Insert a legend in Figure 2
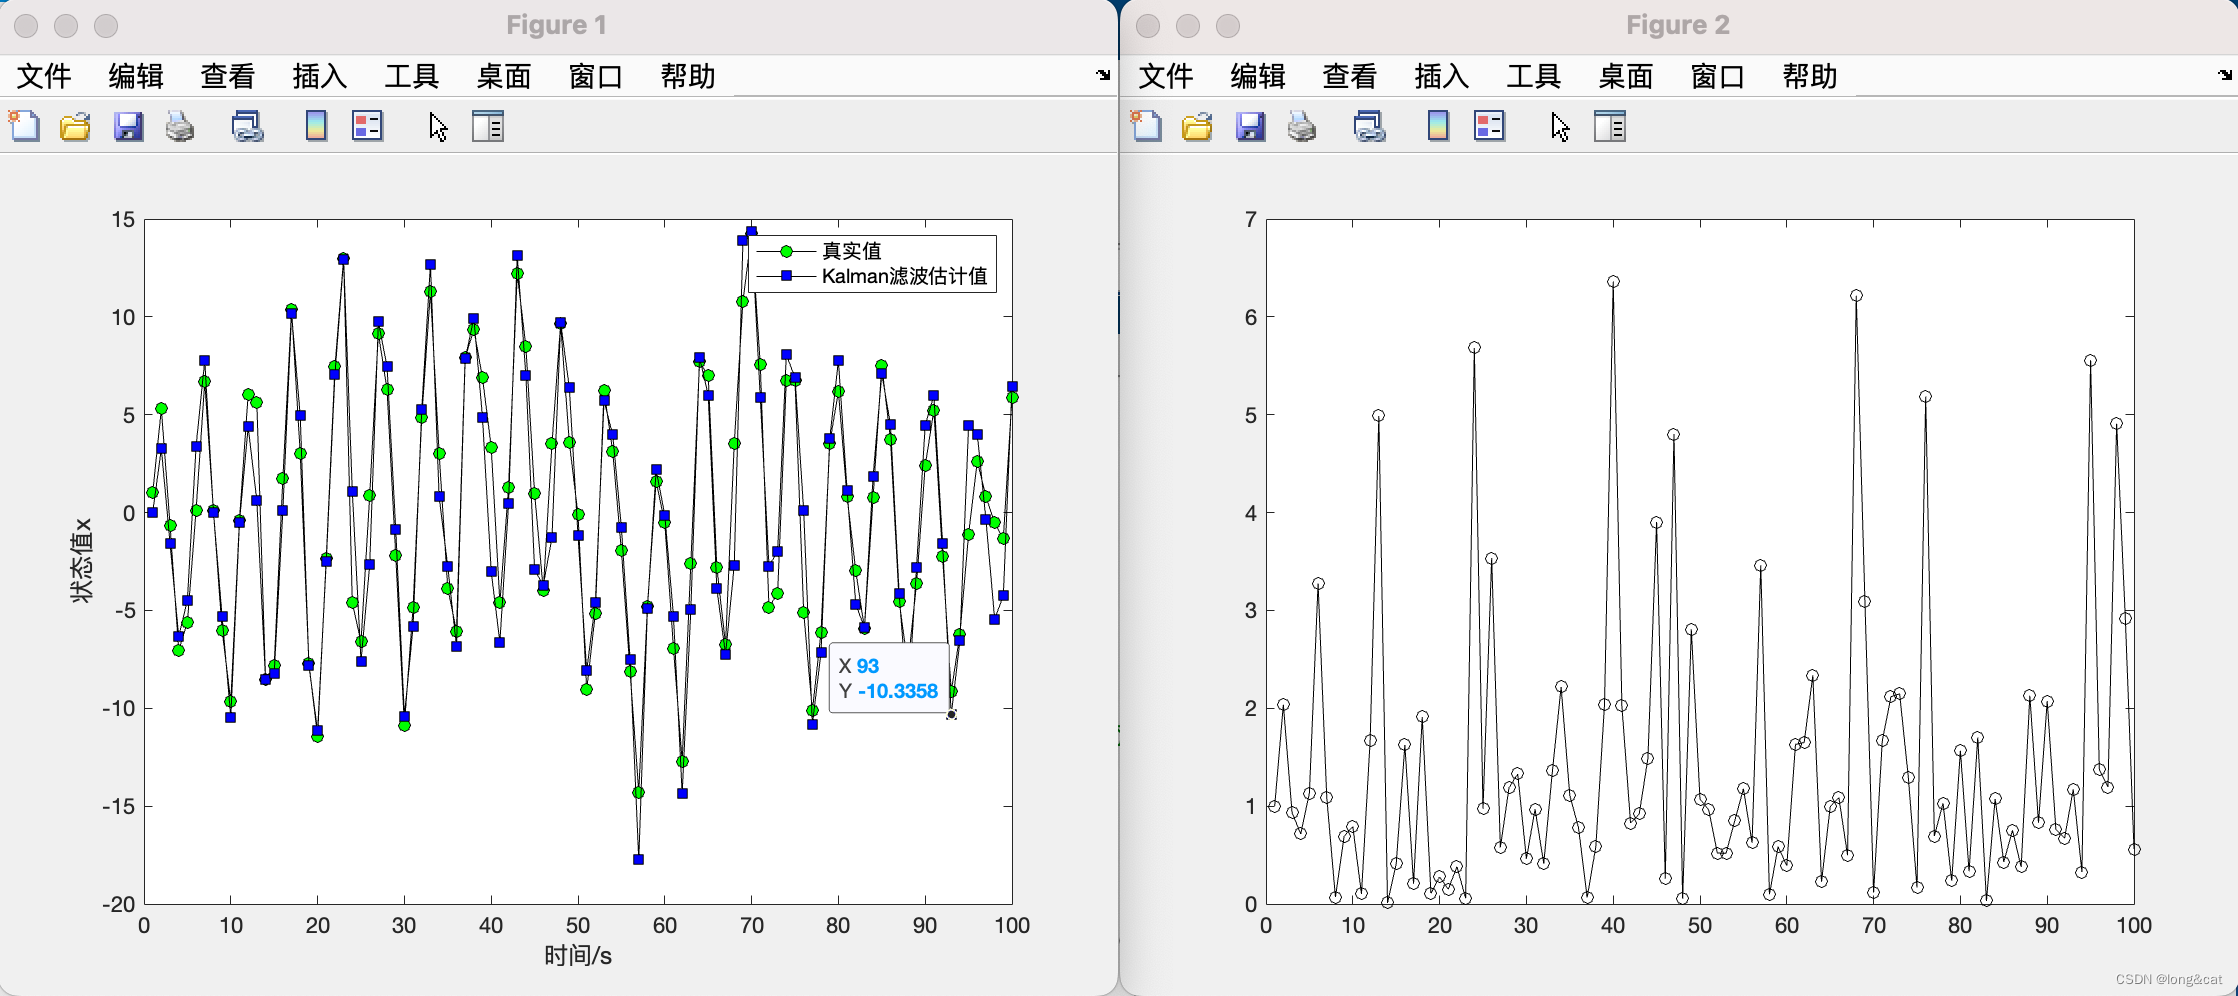 point(1489,127)
